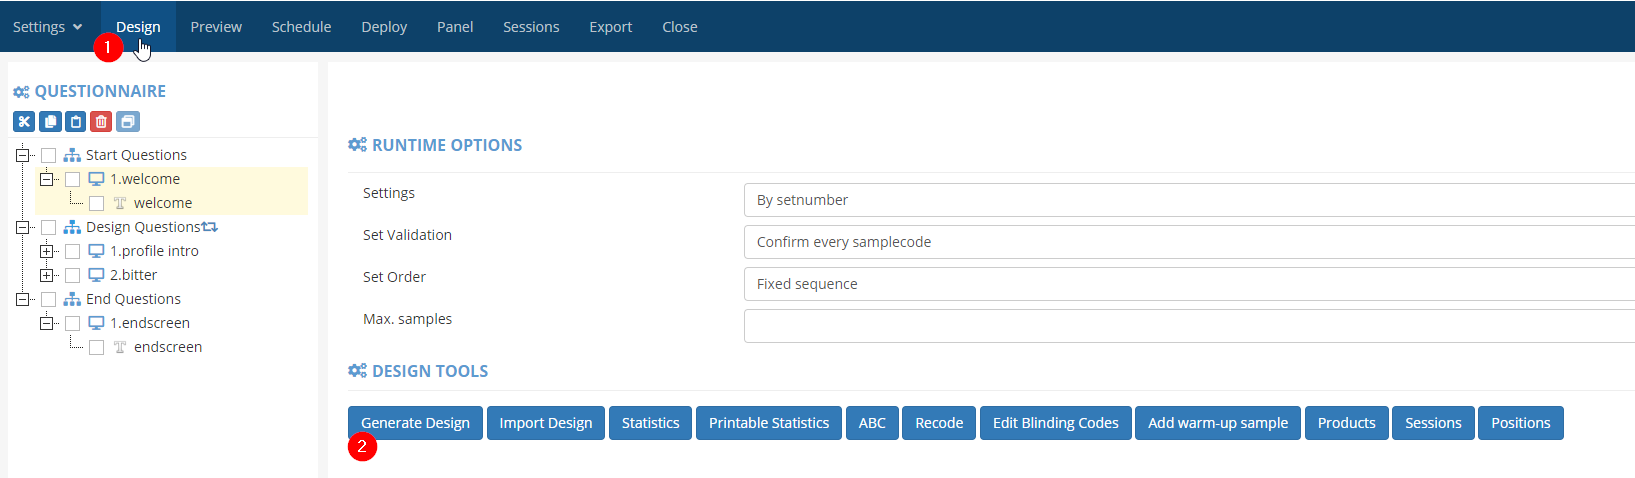
Task: Check the Start Questions checkbox
Action: (48, 155)
